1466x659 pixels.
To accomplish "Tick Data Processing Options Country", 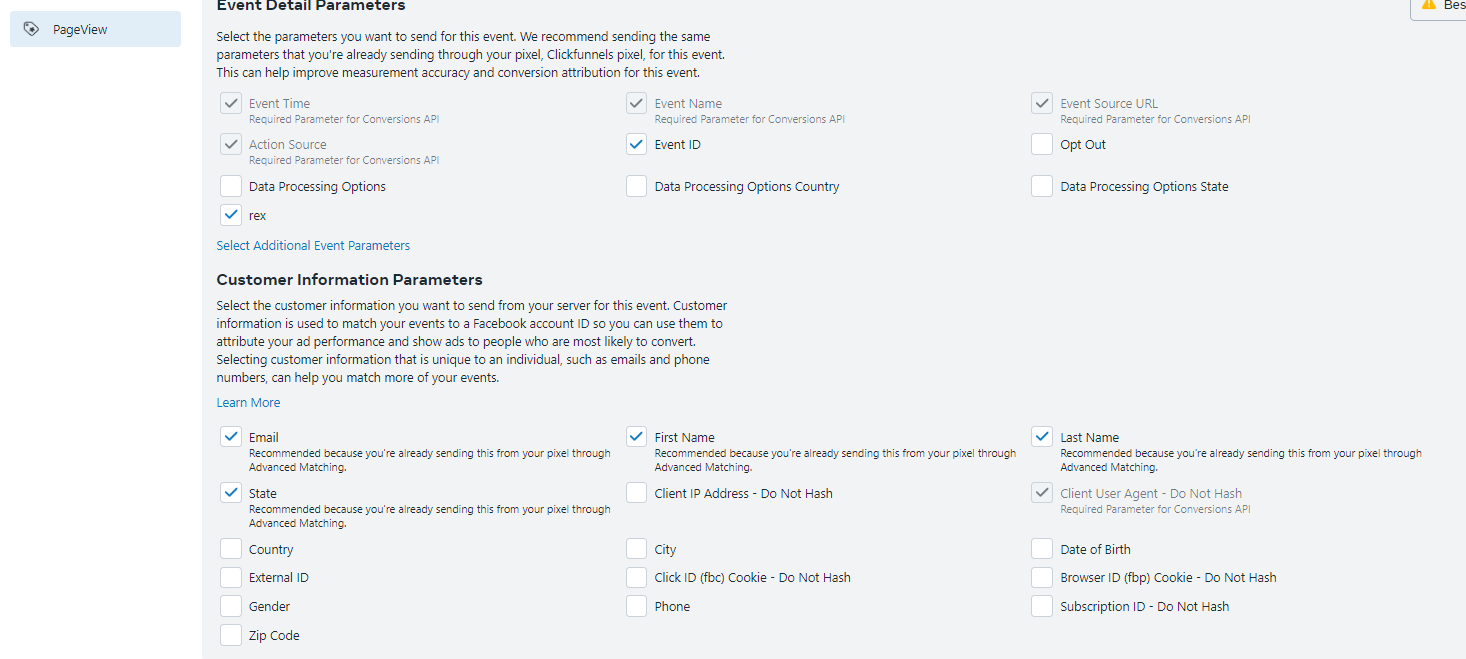I will [x=636, y=186].
